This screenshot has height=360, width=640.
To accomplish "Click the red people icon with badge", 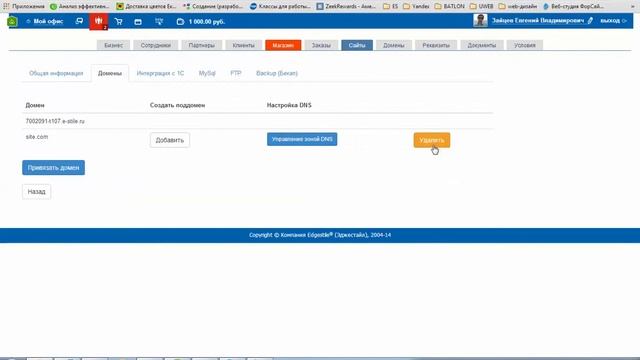I will pos(98,21).
